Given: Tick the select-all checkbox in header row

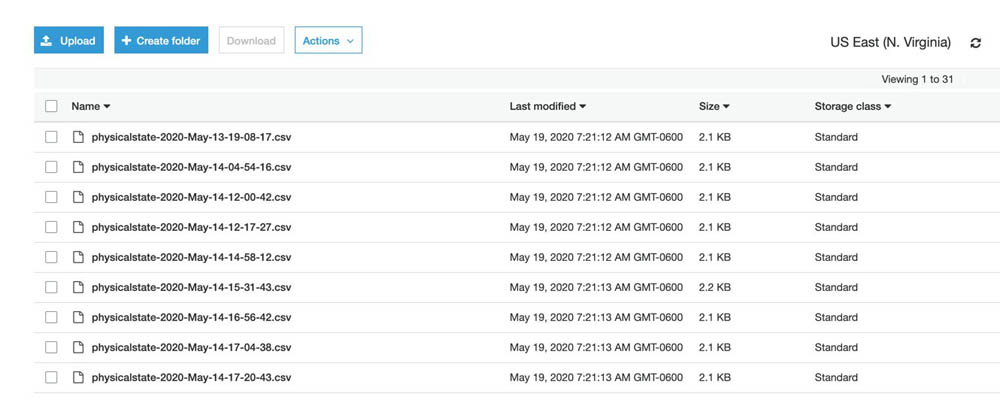Looking at the screenshot, I should 51,107.
